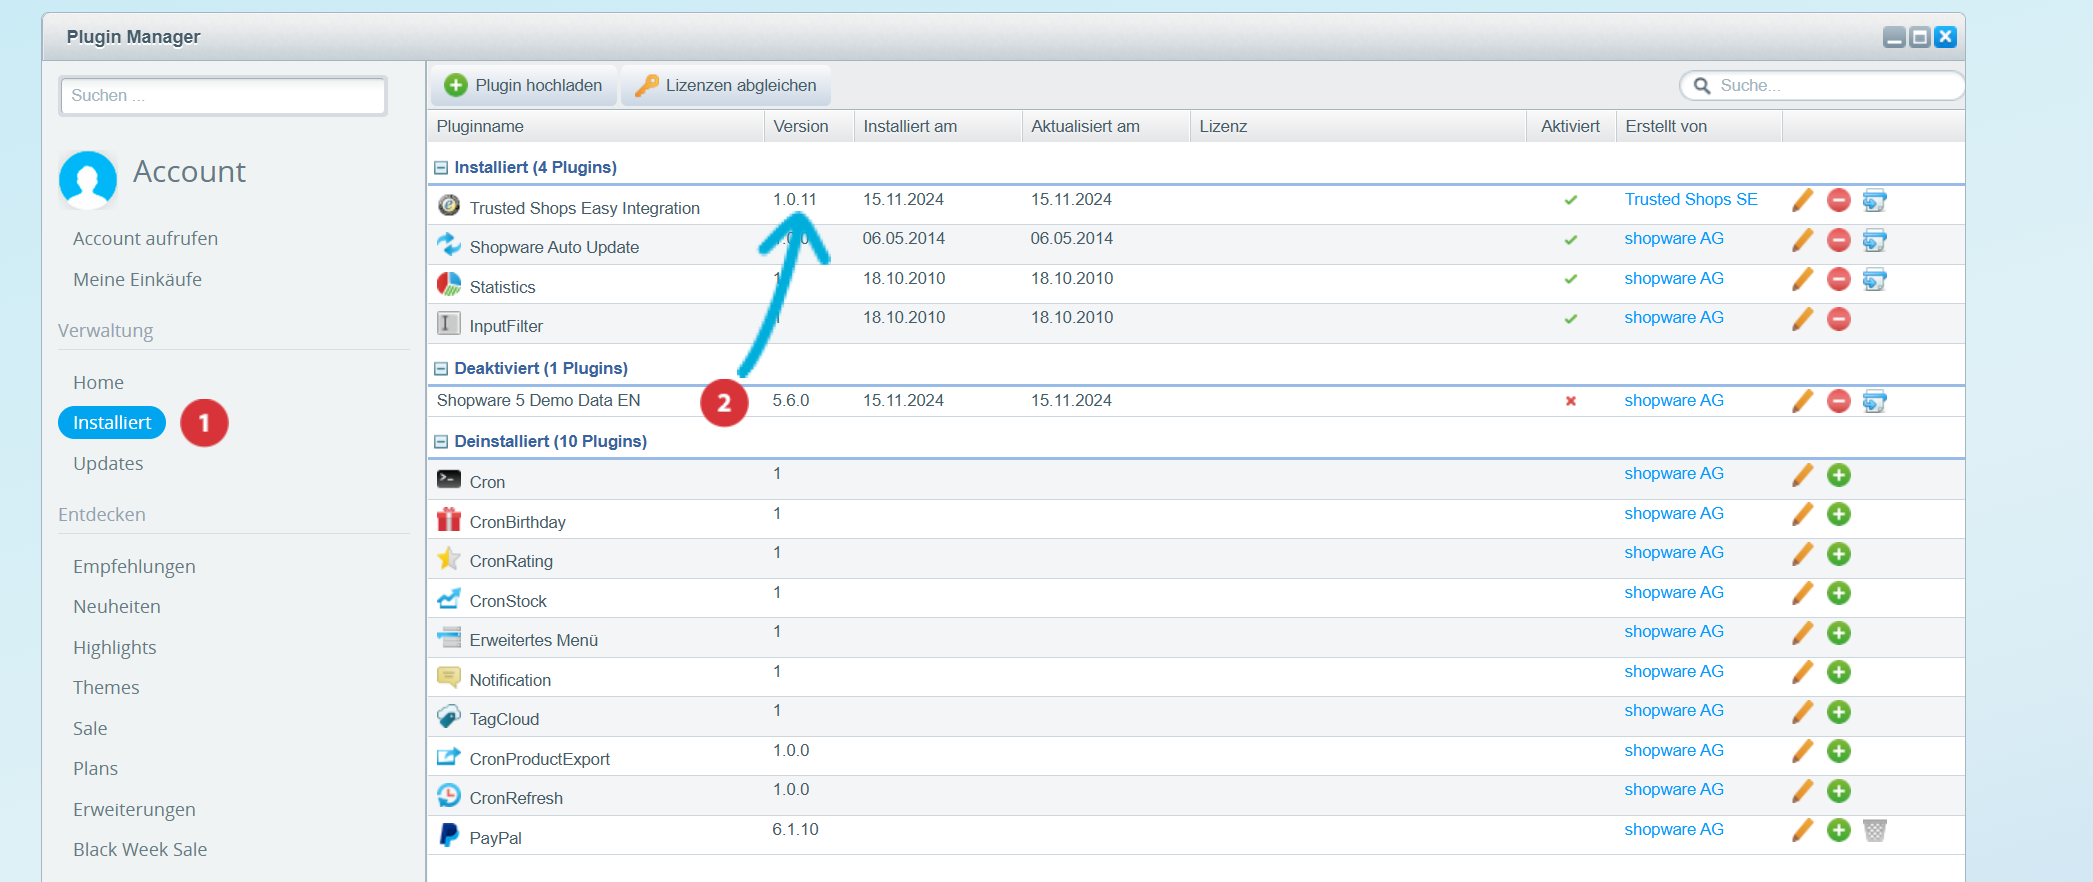2093x882 pixels.
Task: Collapse the Deaktiviert (1 Plugins) group
Action: pyautogui.click(x=441, y=369)
